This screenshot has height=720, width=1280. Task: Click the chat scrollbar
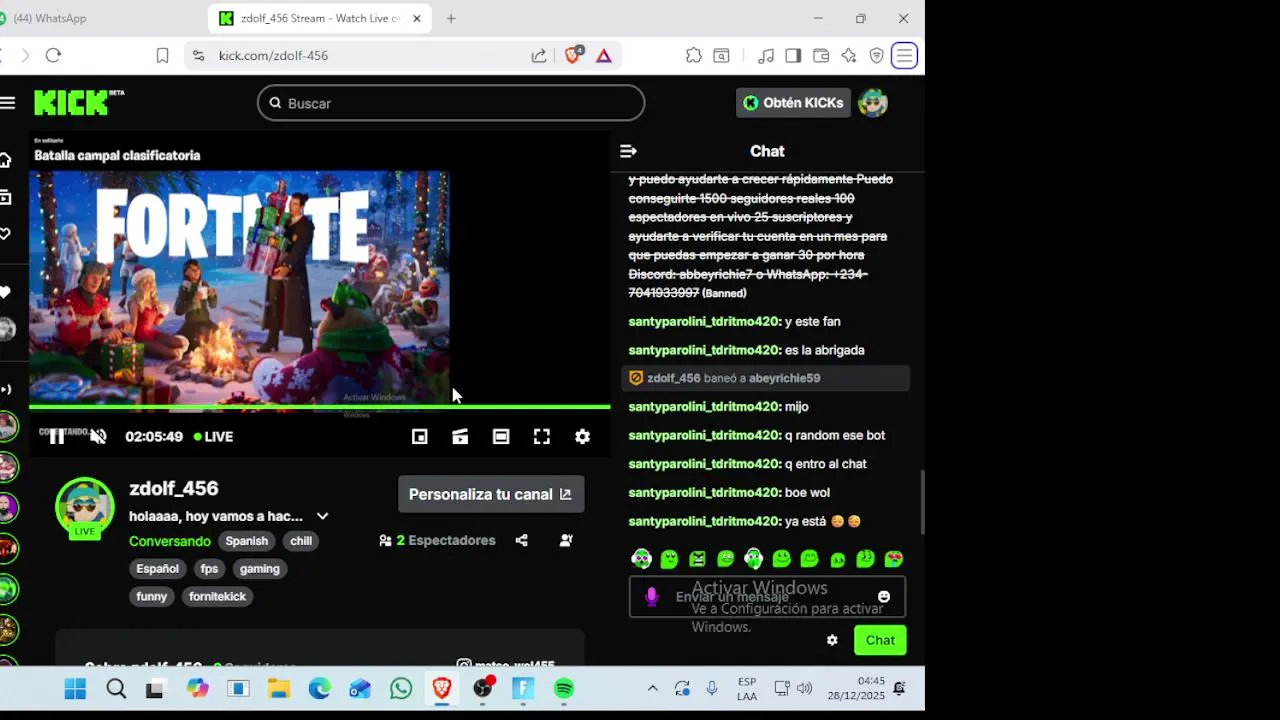921,502
